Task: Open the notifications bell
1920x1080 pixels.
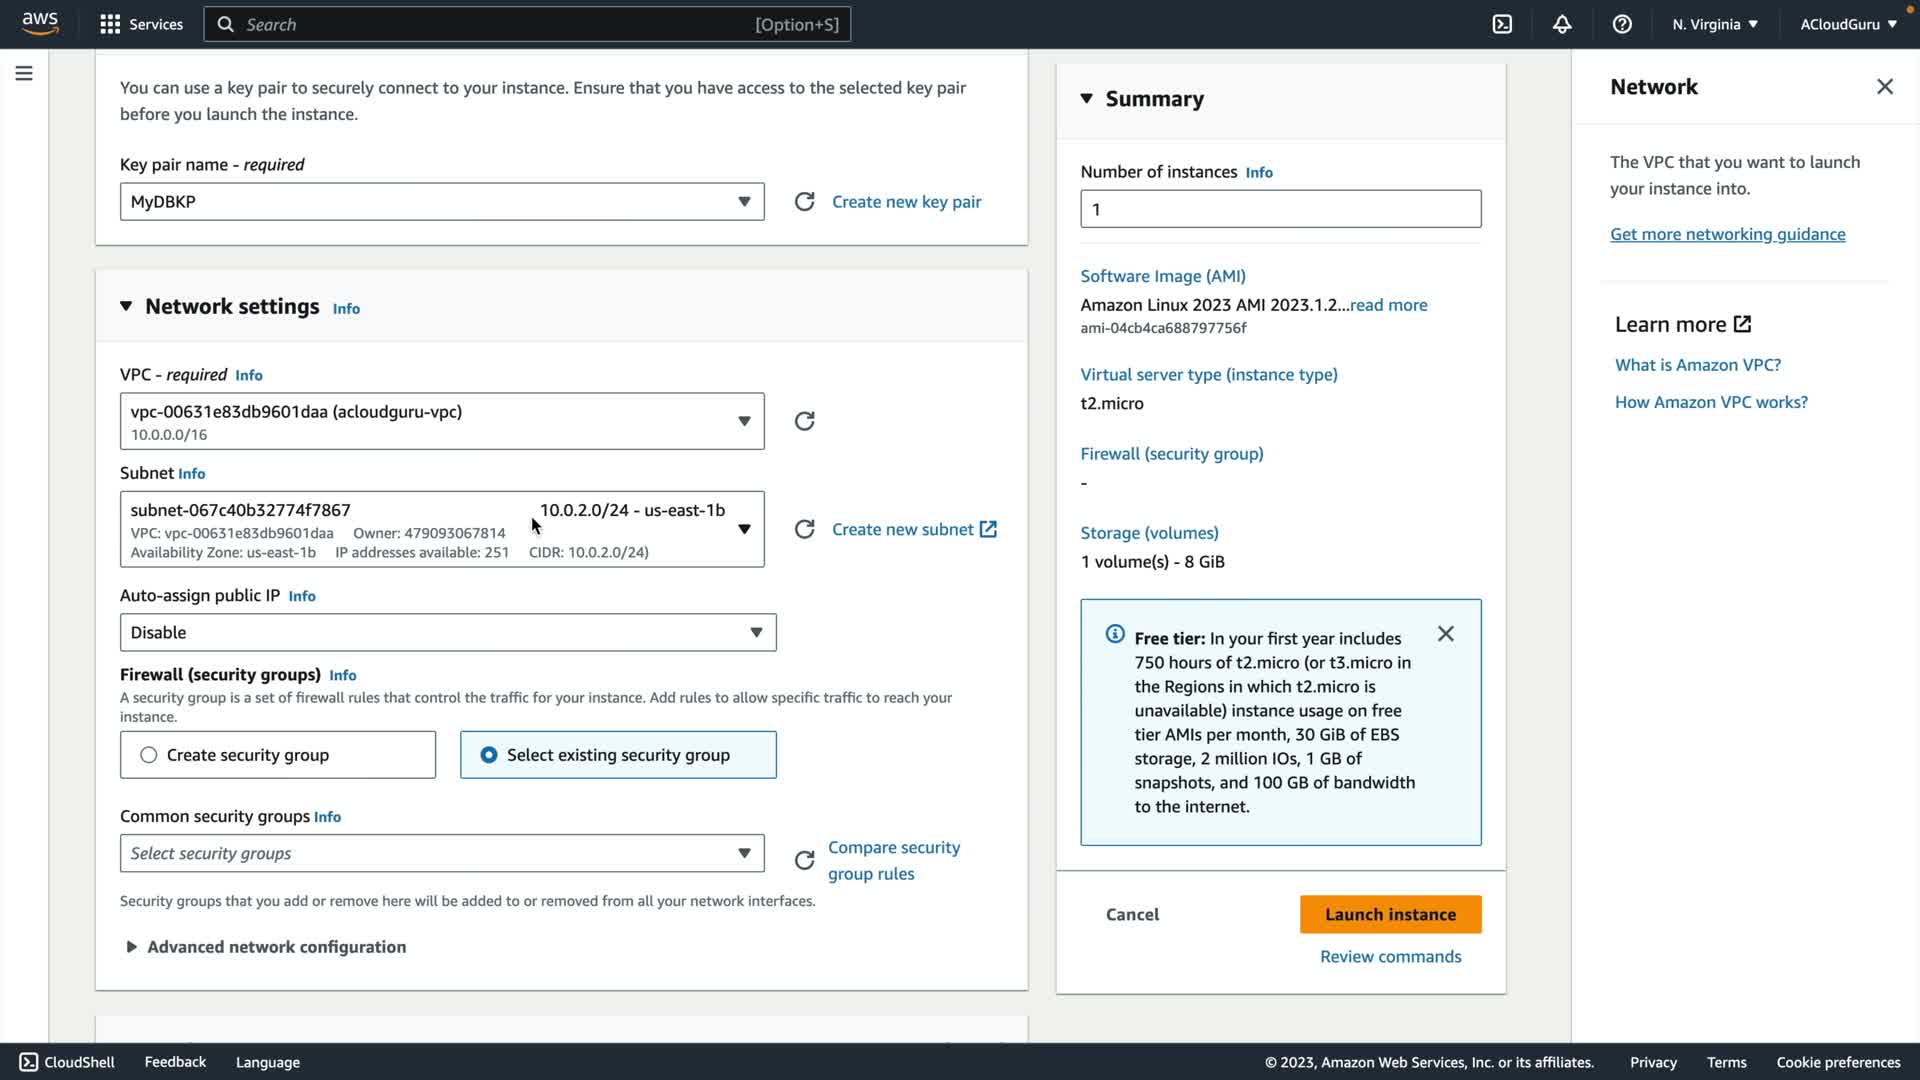Action: pyautogui.click(x=1562, y=24)
